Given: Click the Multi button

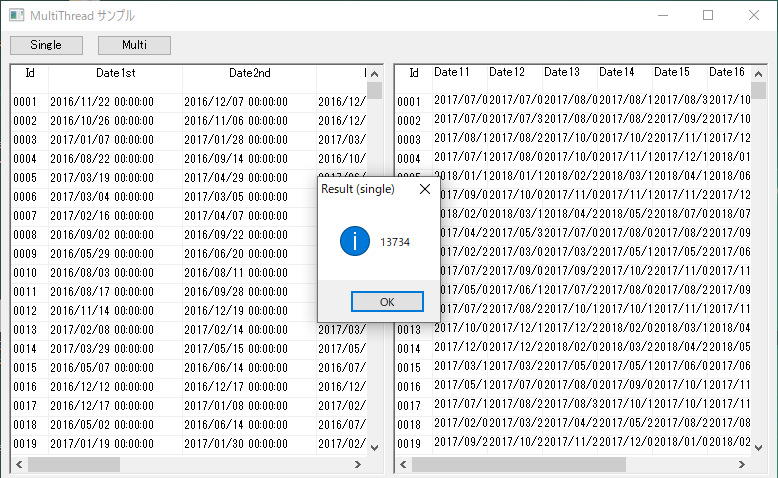Looking at the screenshot, I should [134, 45].
